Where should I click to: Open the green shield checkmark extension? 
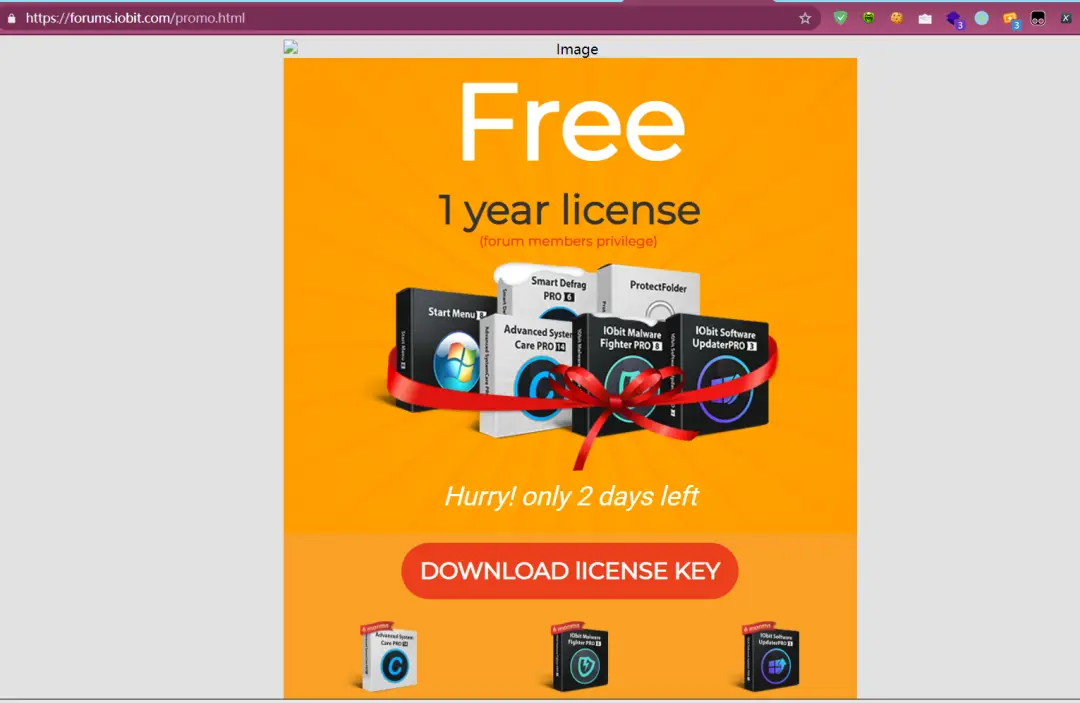pos(840,19)
